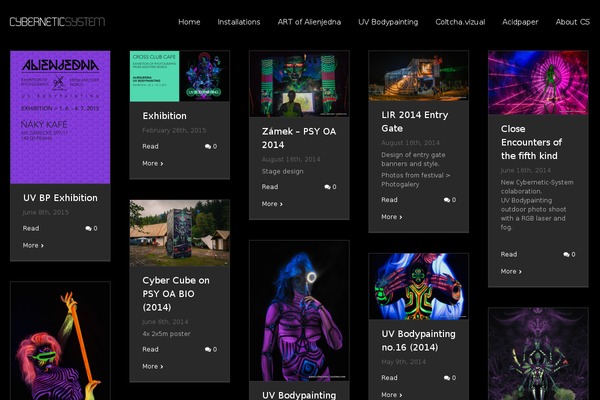
Task: Open the UV BP Exhibition post title
Action: (60, 198)
